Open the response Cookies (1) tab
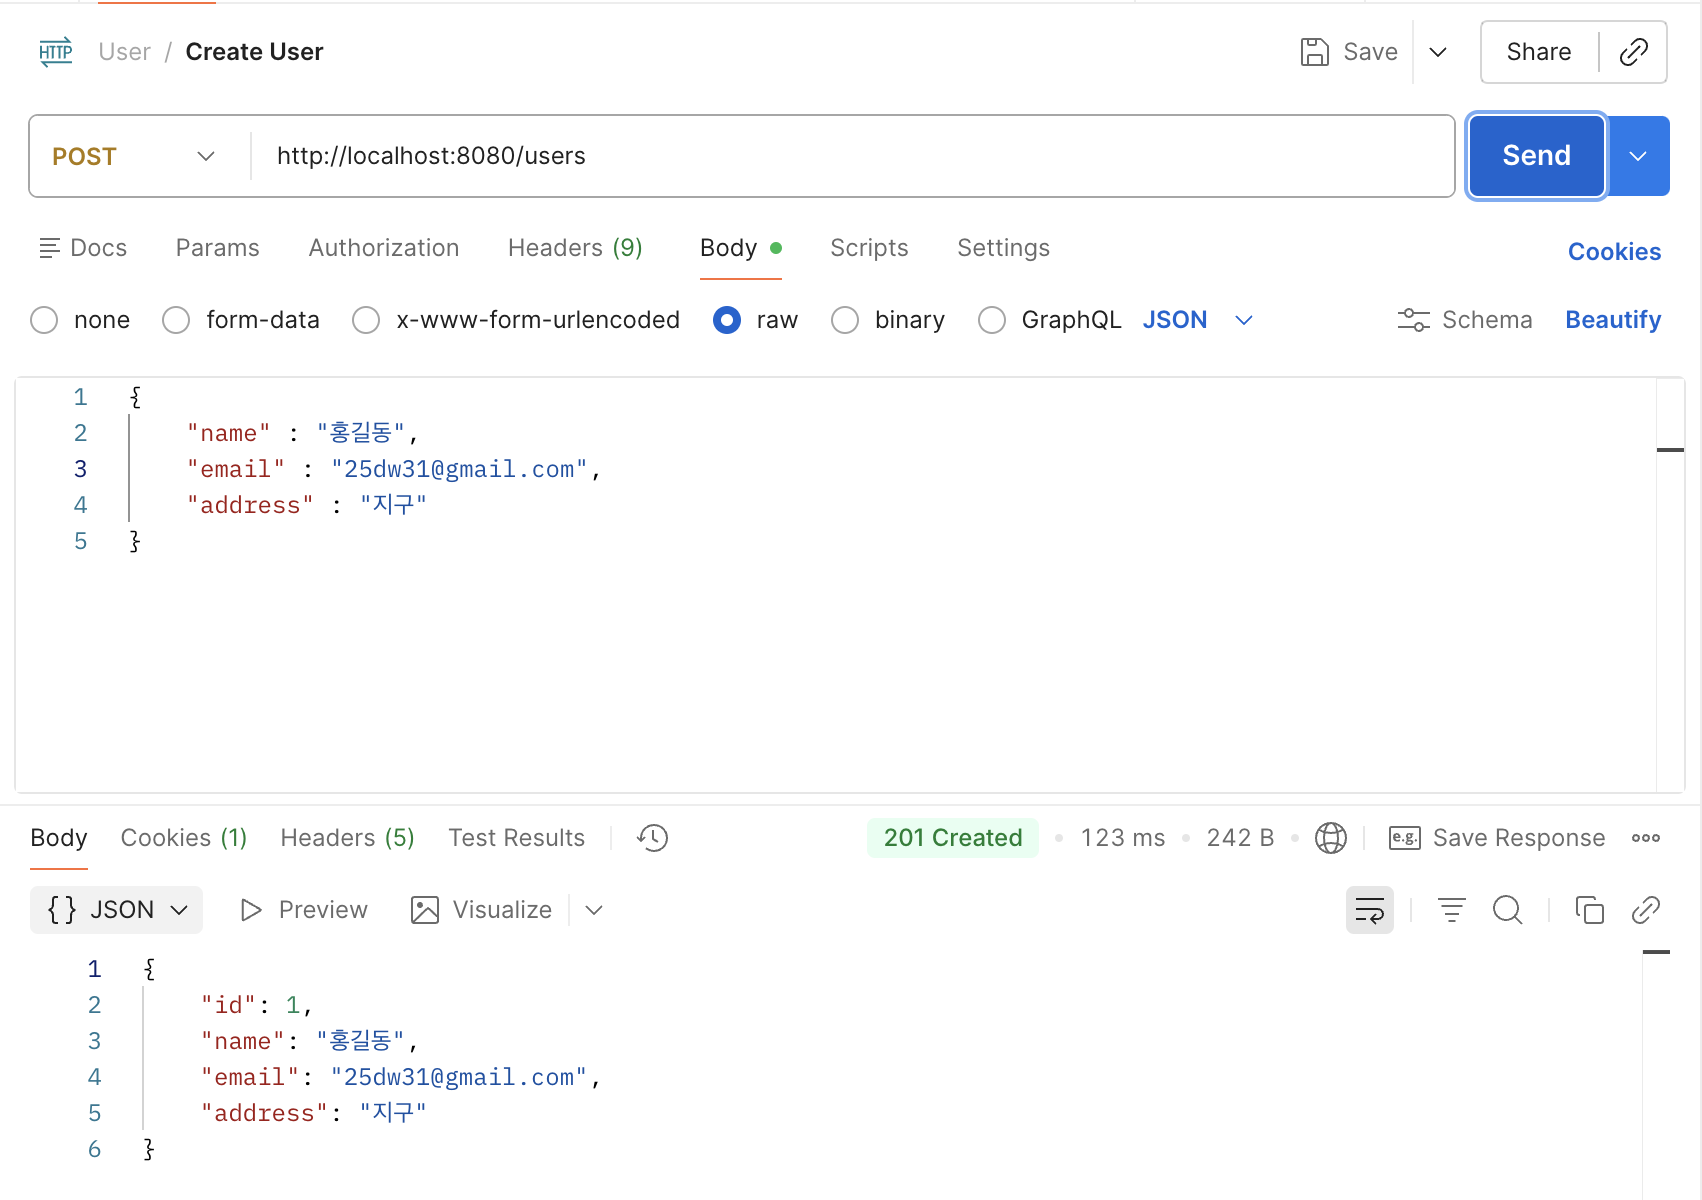Screen dimensions: 1702x1200 click(x=184, y=838)
